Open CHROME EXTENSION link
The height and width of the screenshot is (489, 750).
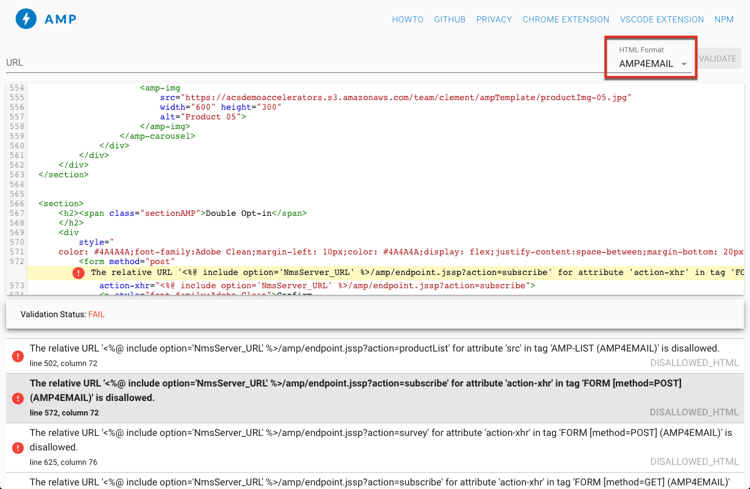566,20
